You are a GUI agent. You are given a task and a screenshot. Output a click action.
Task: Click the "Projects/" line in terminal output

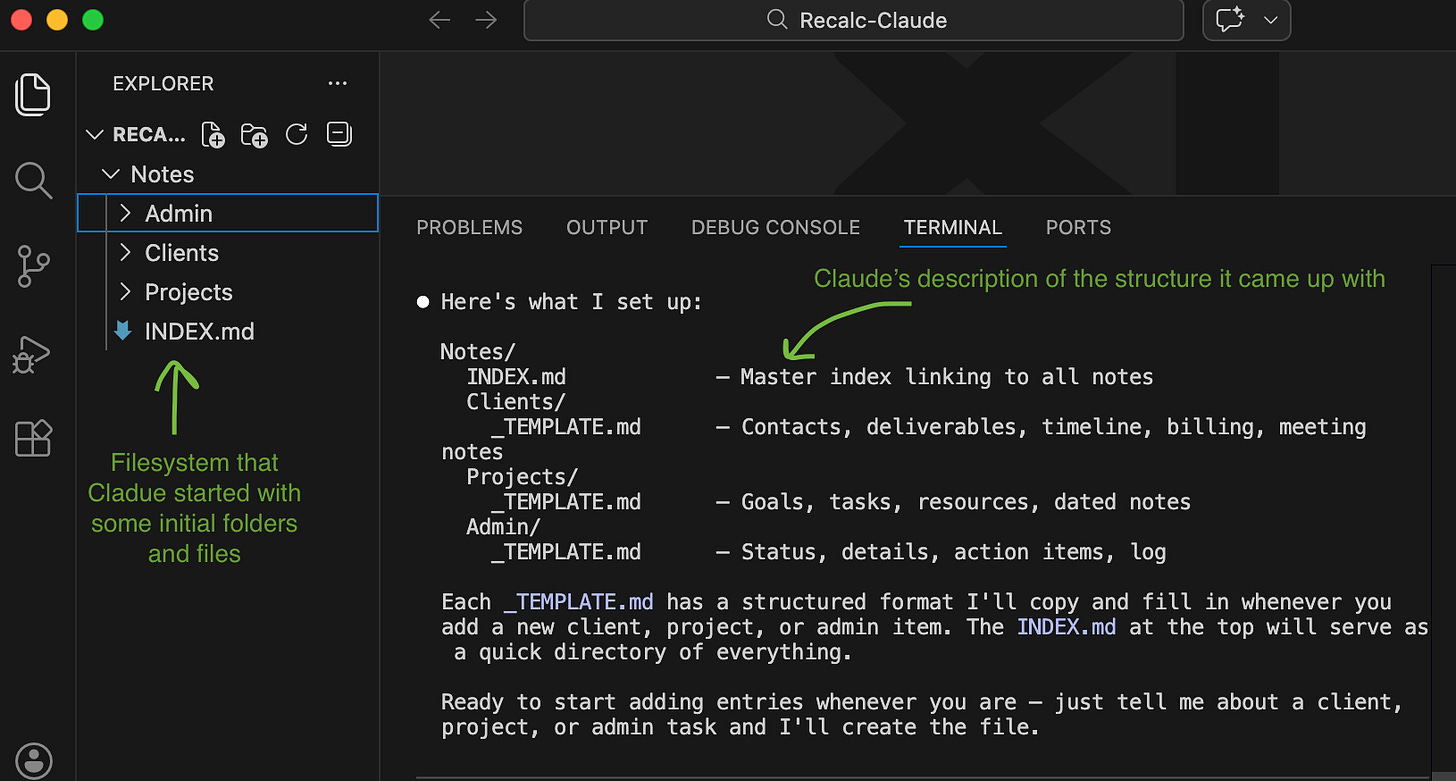[522, 477]
